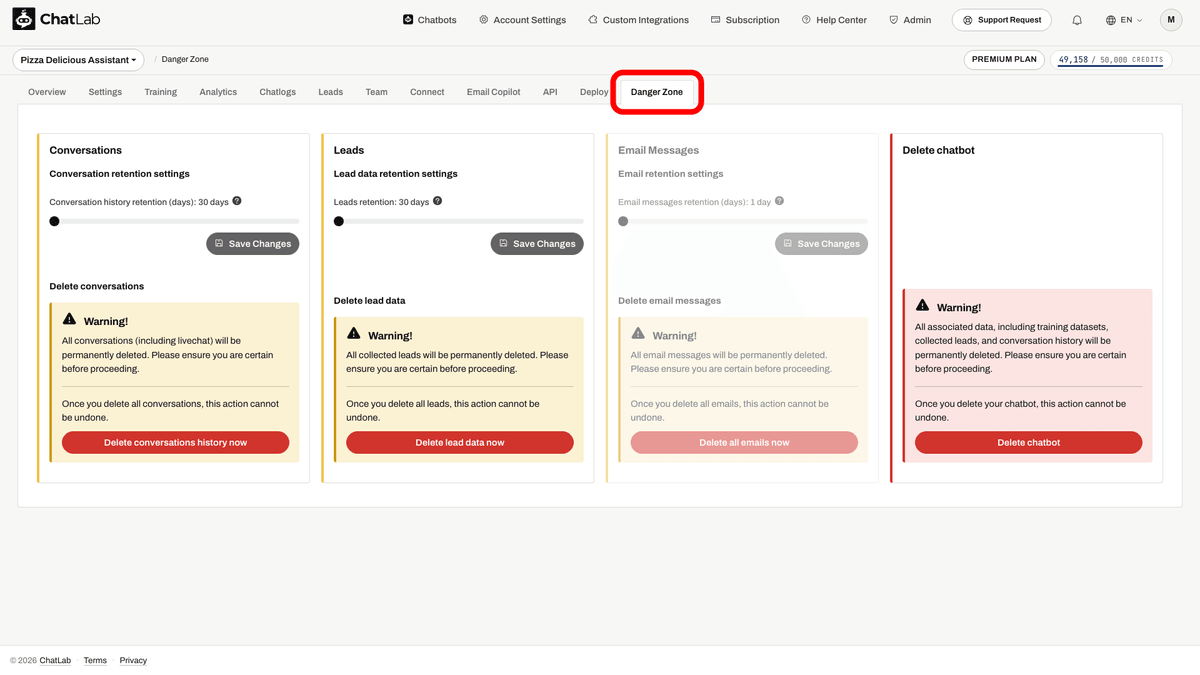Open Account Settings in top navigation
Screen dimensions: 1200x675
(522, 20)
